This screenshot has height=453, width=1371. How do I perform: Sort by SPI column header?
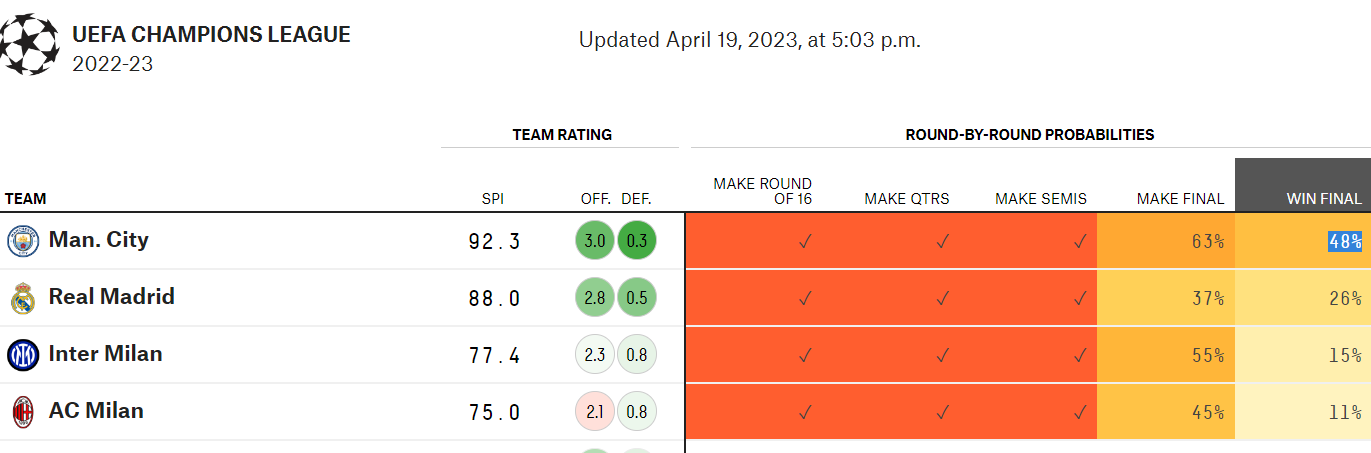(x=493, y=199)
